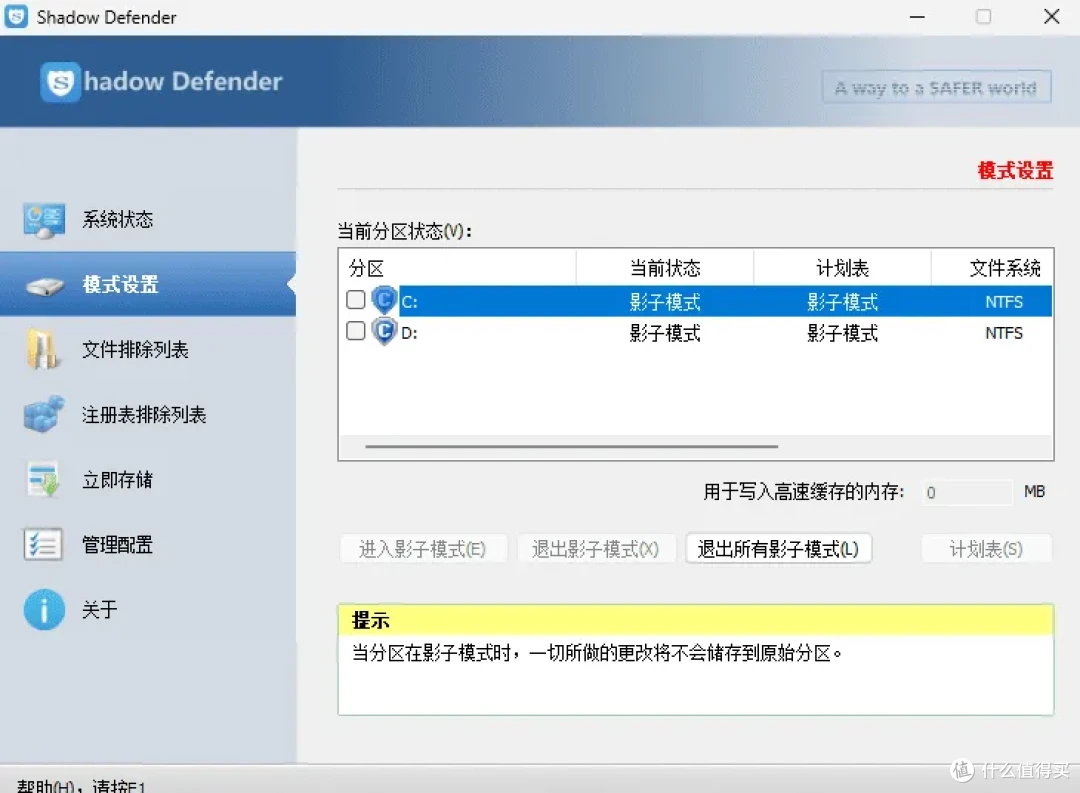Click the NTFS cell in C: row
The image size is (1080, 793).
pos(1004,302)
